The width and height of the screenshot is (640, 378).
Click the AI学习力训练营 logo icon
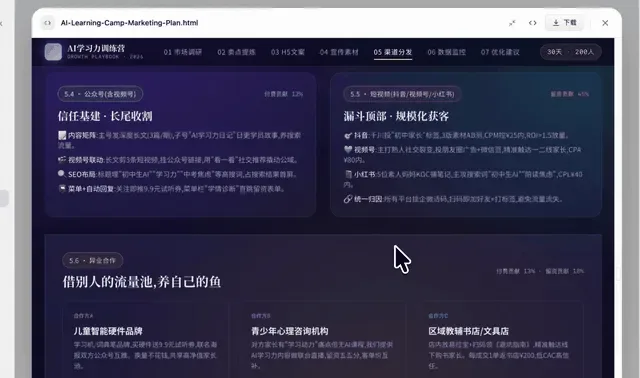53,52
